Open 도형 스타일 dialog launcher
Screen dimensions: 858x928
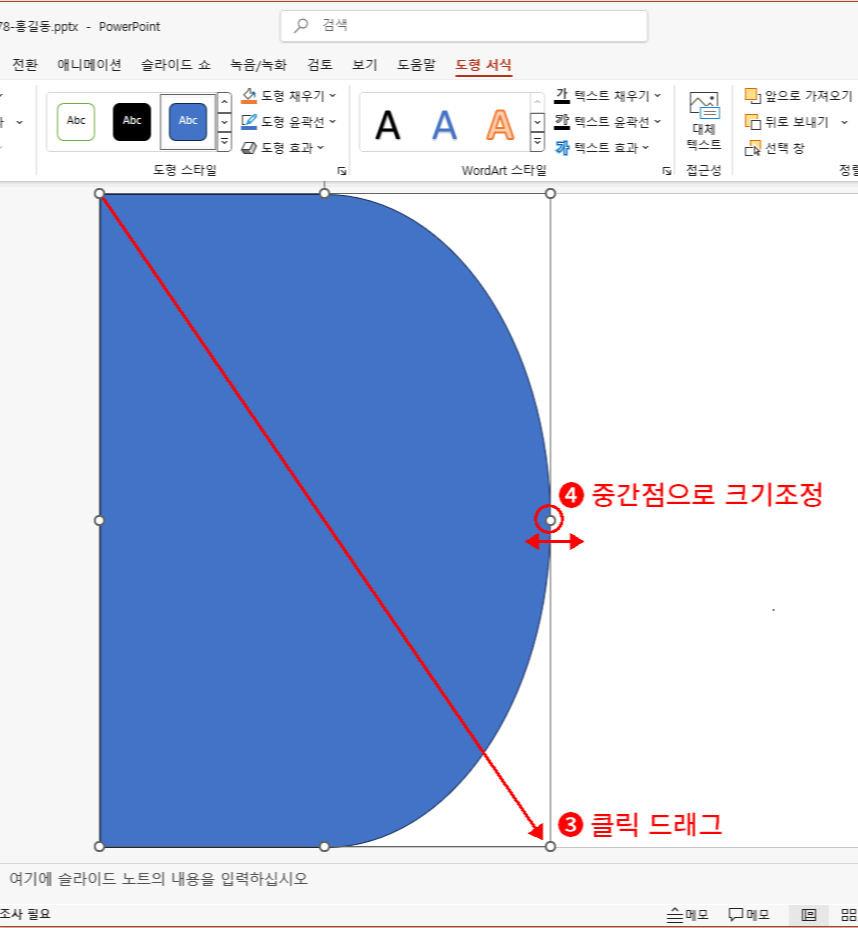coord(342,171)
